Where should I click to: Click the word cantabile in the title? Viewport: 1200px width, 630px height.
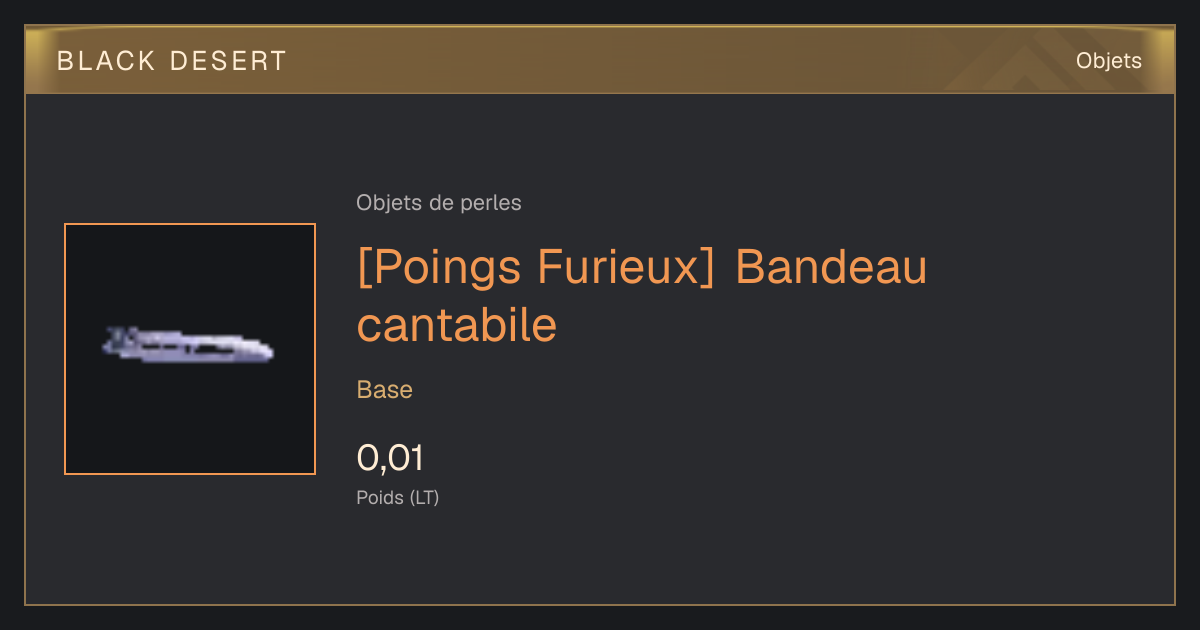[457, 324]
